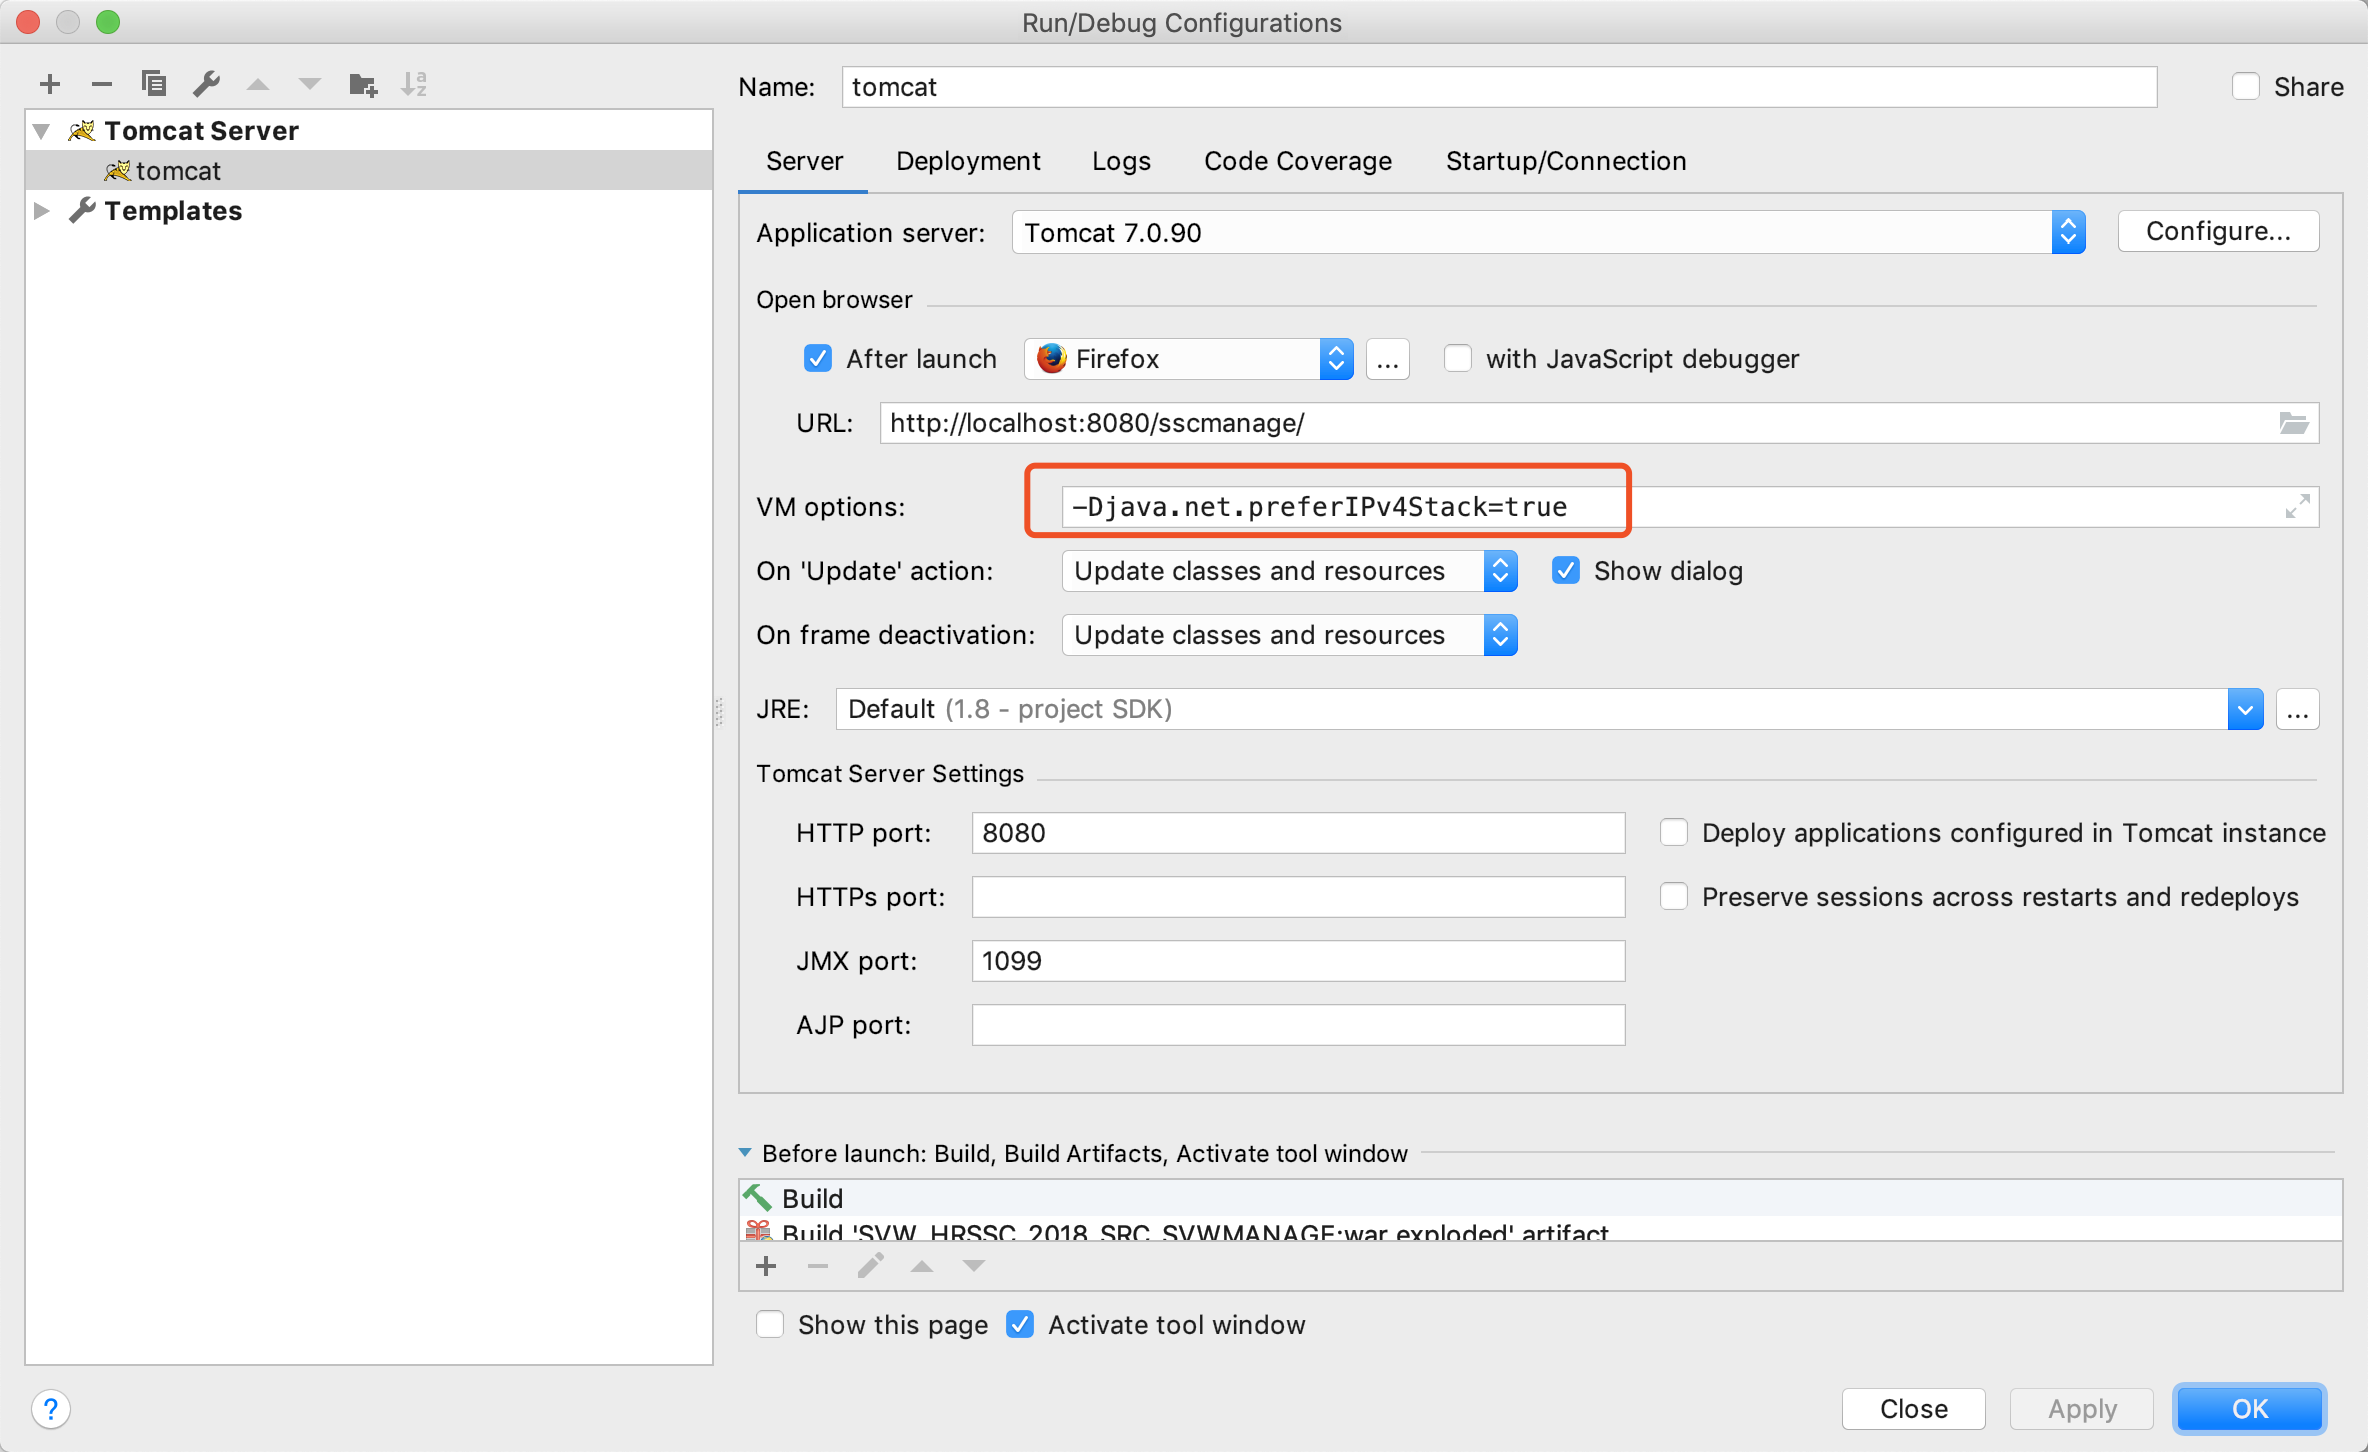The width and height of the screenshot is (2368, 1452).
Task: Click the Apply button
Action: point(2082,1408)
